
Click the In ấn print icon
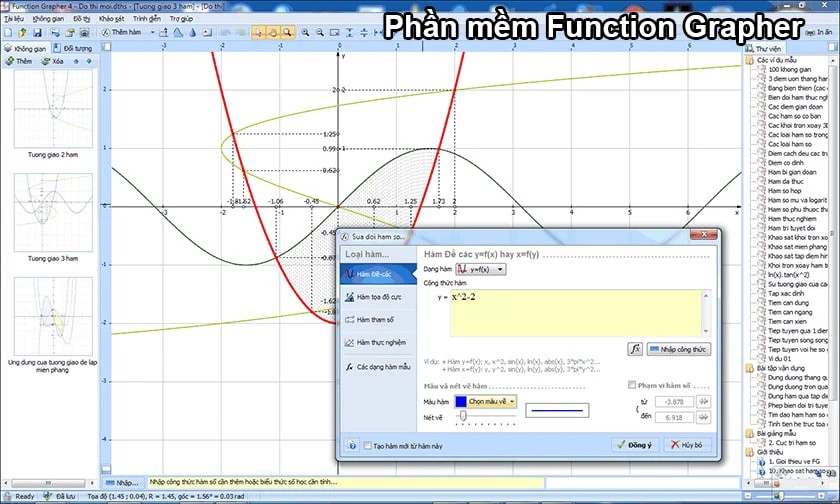819,33
